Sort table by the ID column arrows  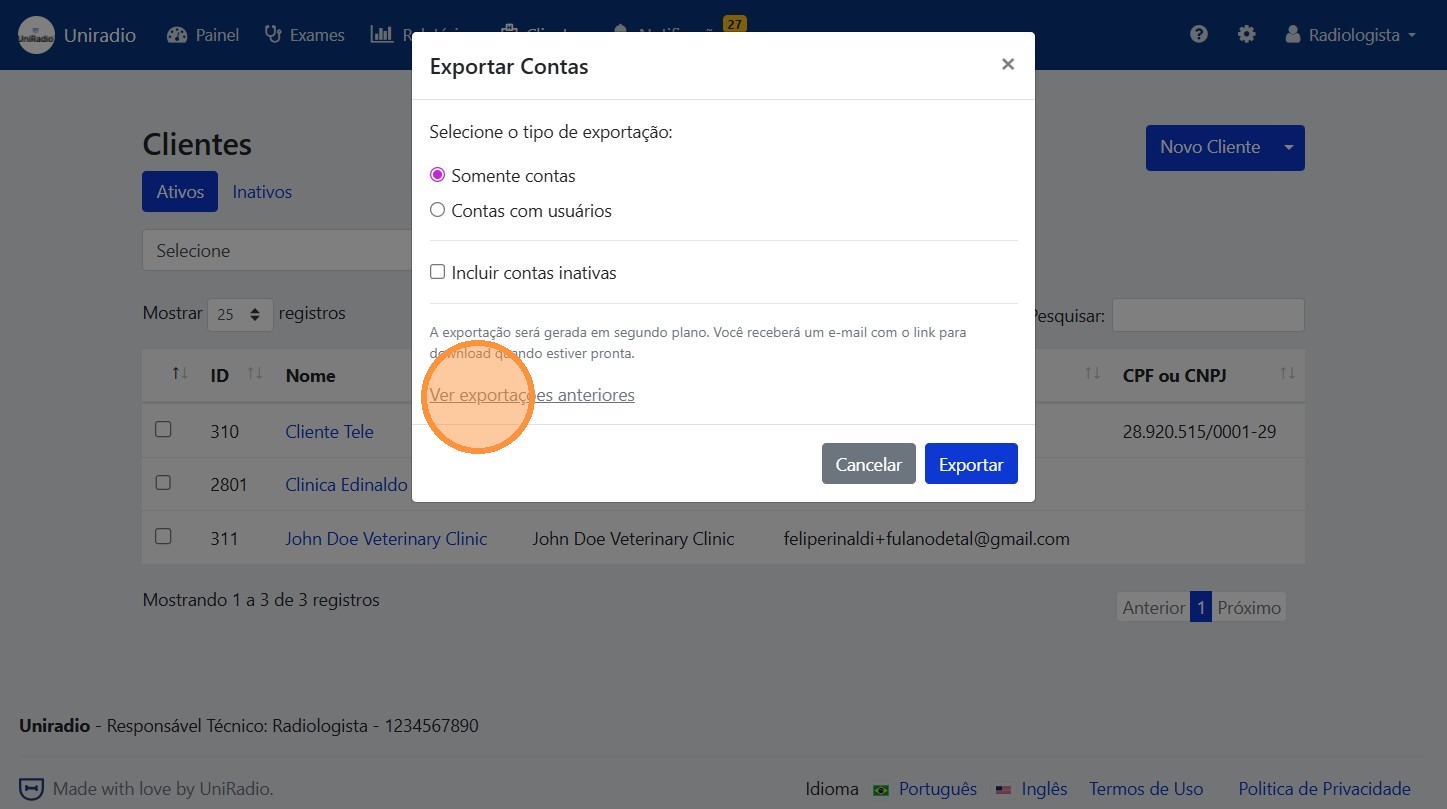tap(255, 374)
